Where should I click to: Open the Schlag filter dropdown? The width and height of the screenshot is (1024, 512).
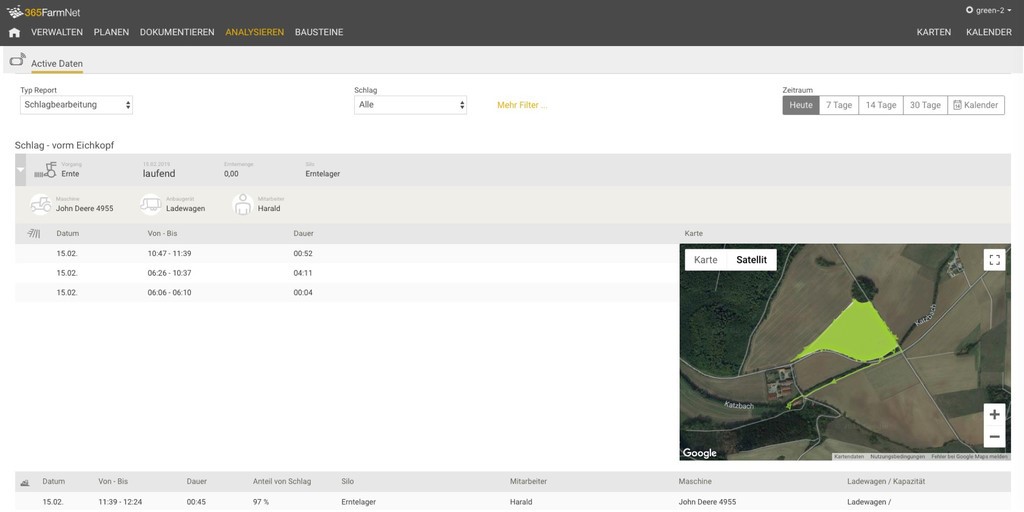click(410, 105)
